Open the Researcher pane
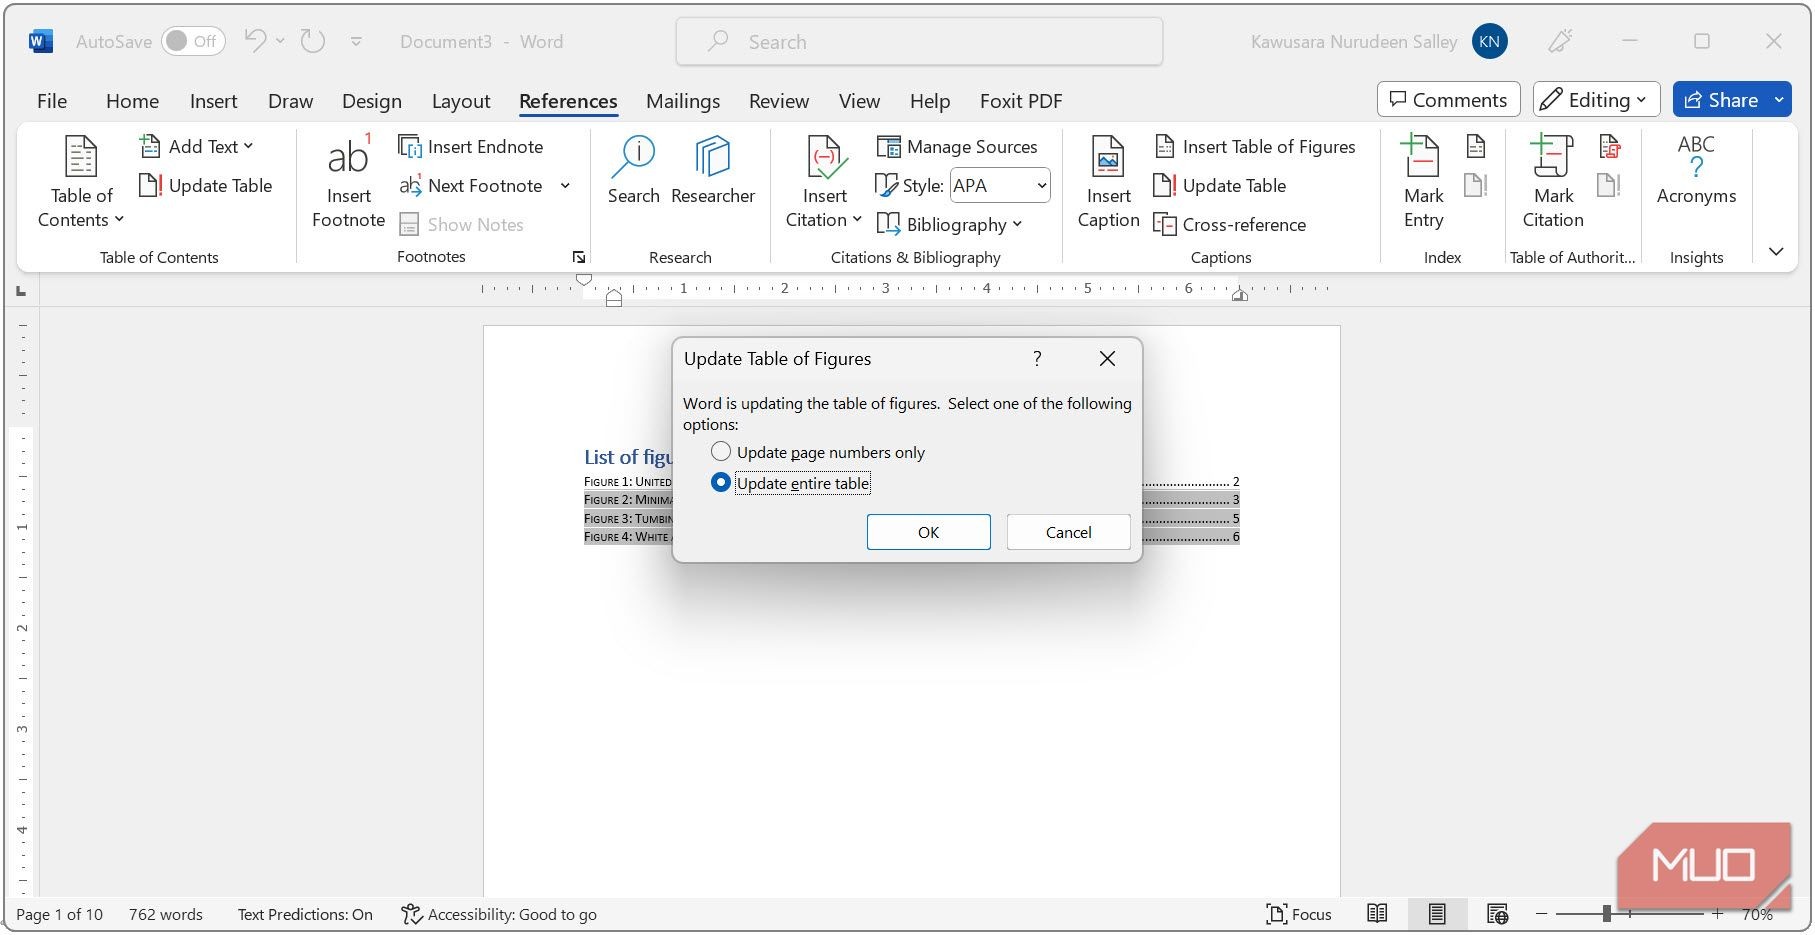 (x=713, y=170)
